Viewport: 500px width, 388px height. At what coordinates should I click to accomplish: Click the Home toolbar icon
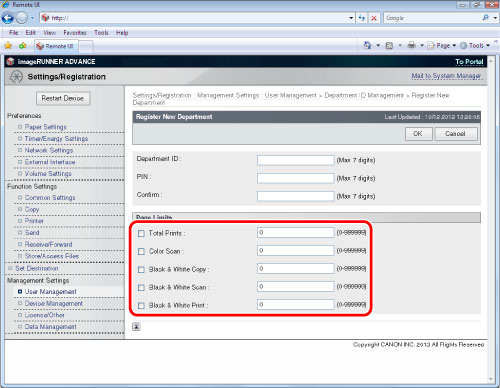(368, 45)
